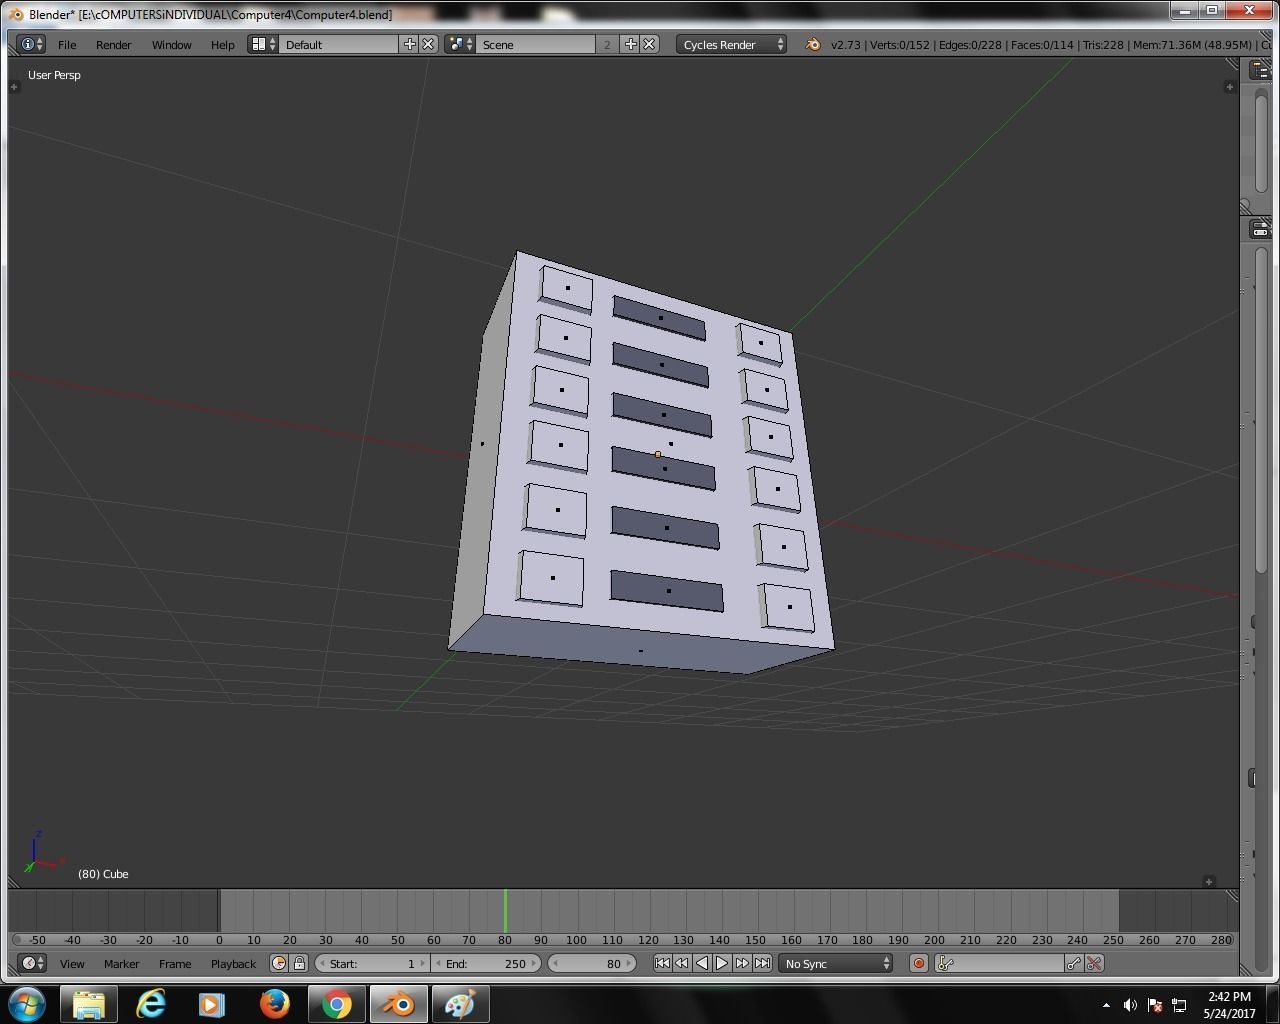
Task: Click the volume speaker tray icon
Action: [x=1130, y=1005]
